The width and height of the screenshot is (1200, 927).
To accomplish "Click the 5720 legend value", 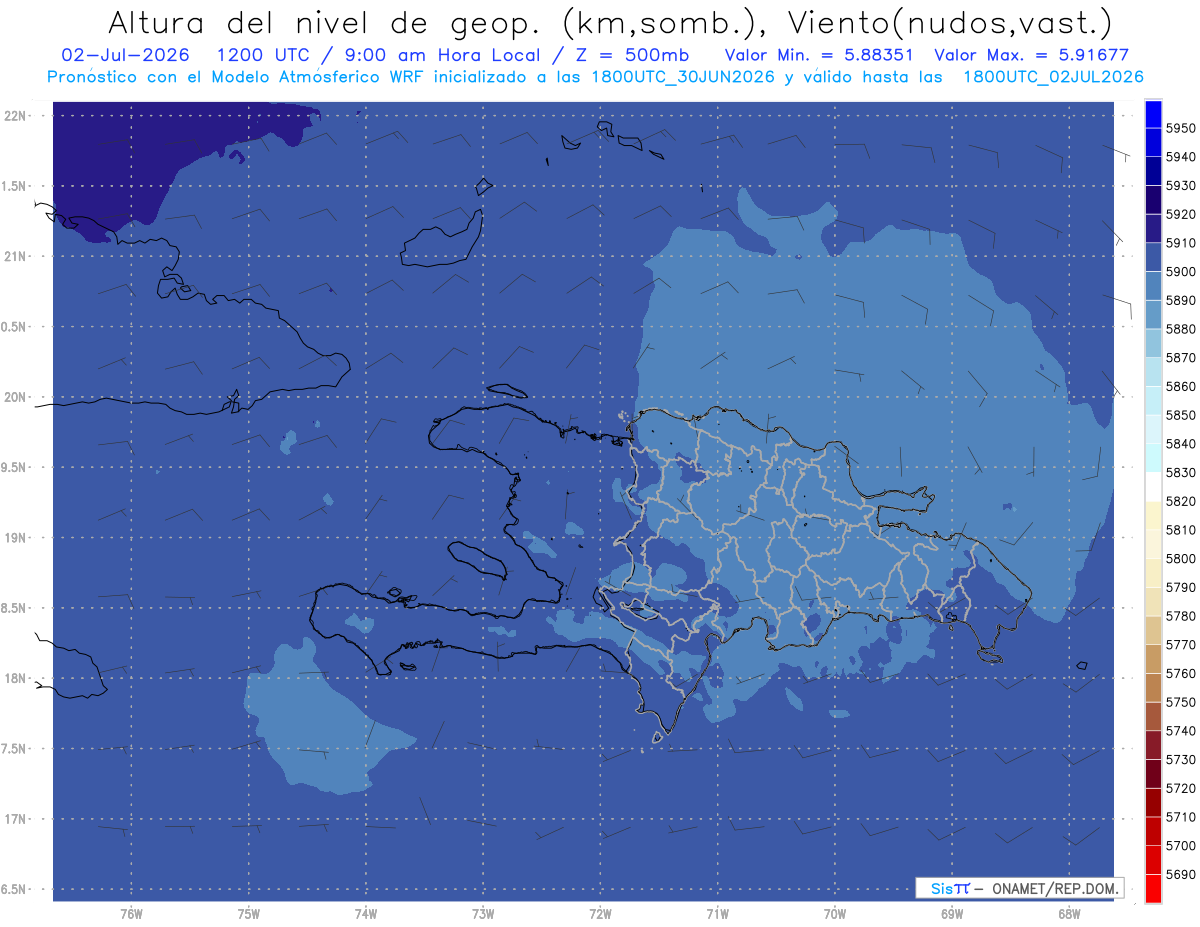I will pyautogui.click(x=1180, y=788).
